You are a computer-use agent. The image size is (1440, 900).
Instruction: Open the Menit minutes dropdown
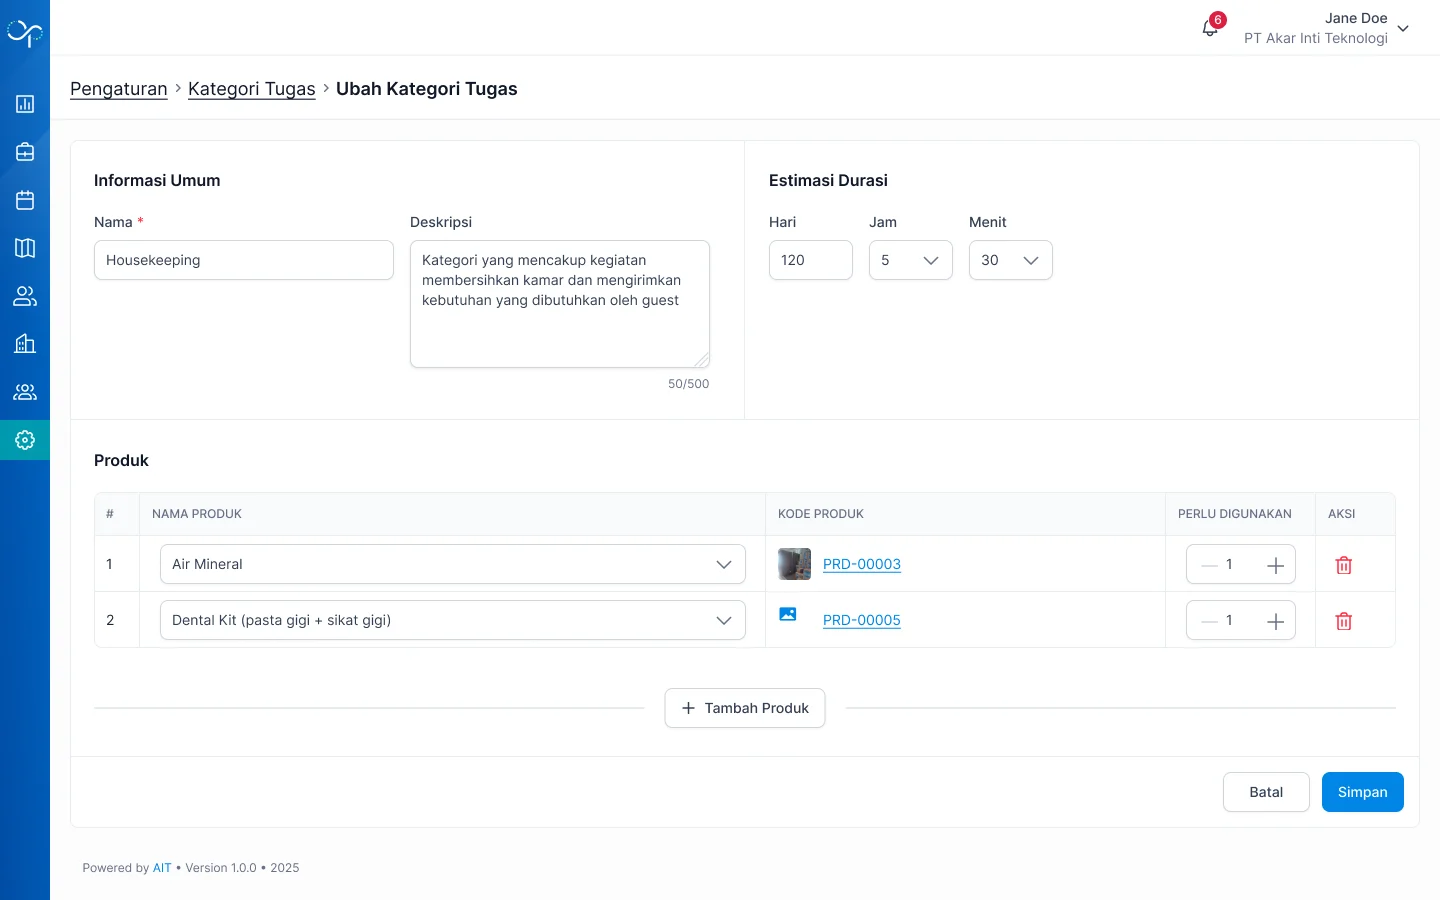click(1011, 260)
